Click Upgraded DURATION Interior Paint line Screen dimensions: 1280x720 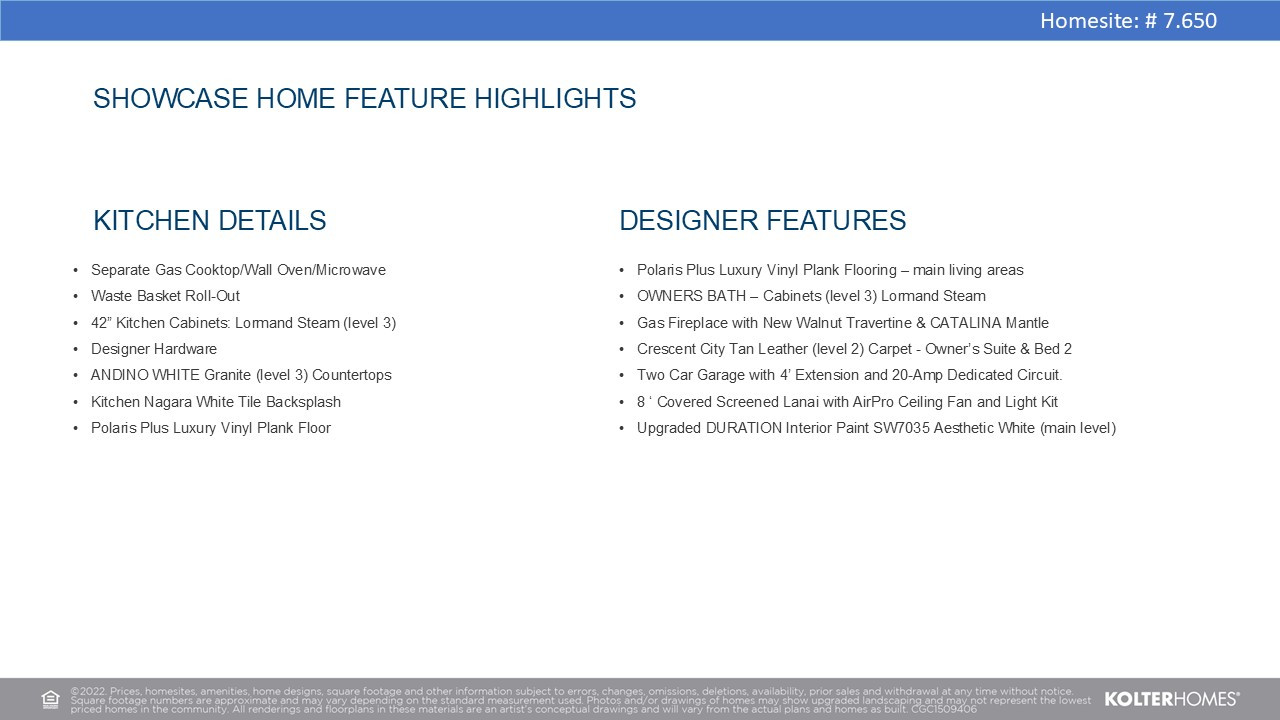pos(876,428)
